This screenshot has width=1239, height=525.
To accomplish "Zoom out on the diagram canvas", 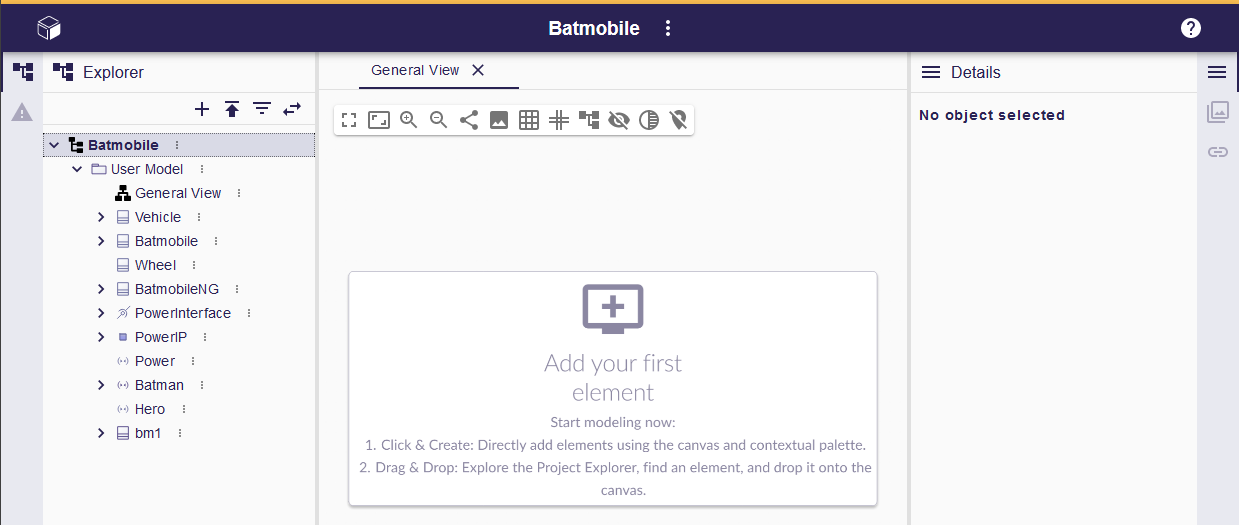I will pos(438,121).
